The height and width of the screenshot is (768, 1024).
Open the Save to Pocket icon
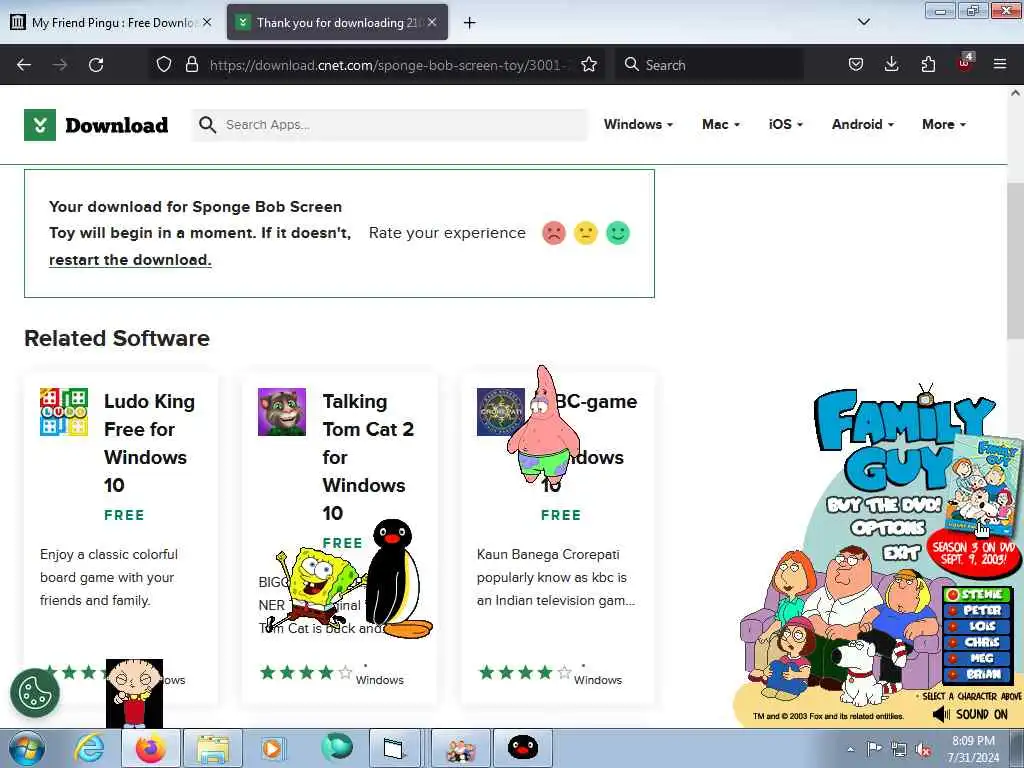[x=856, y=64]
